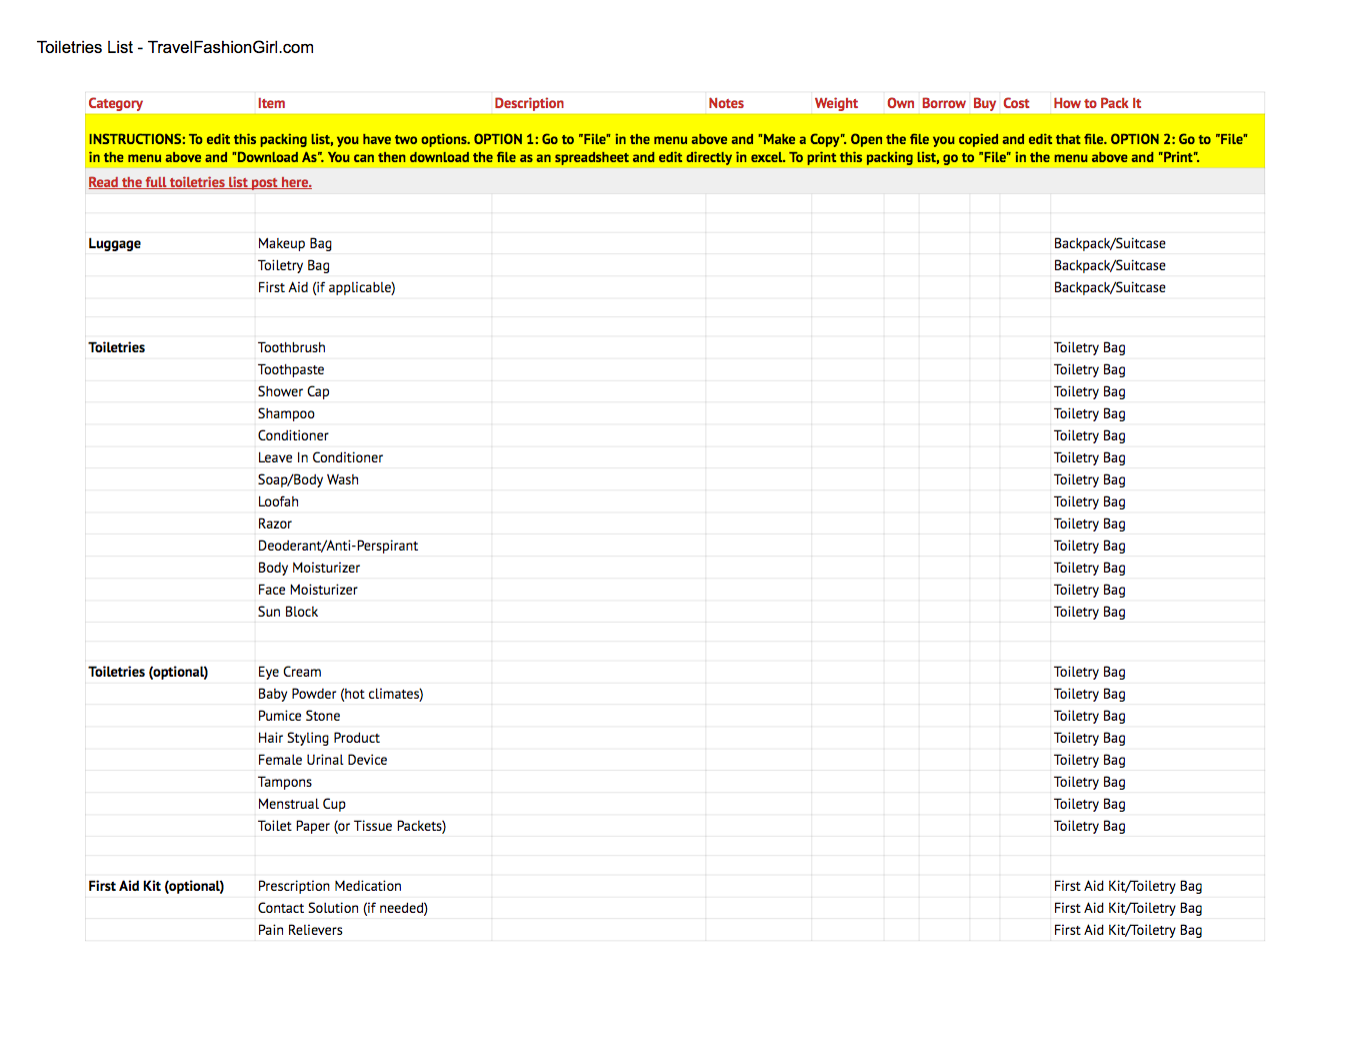Select the Prescription Medication cell

click(330, 886)
